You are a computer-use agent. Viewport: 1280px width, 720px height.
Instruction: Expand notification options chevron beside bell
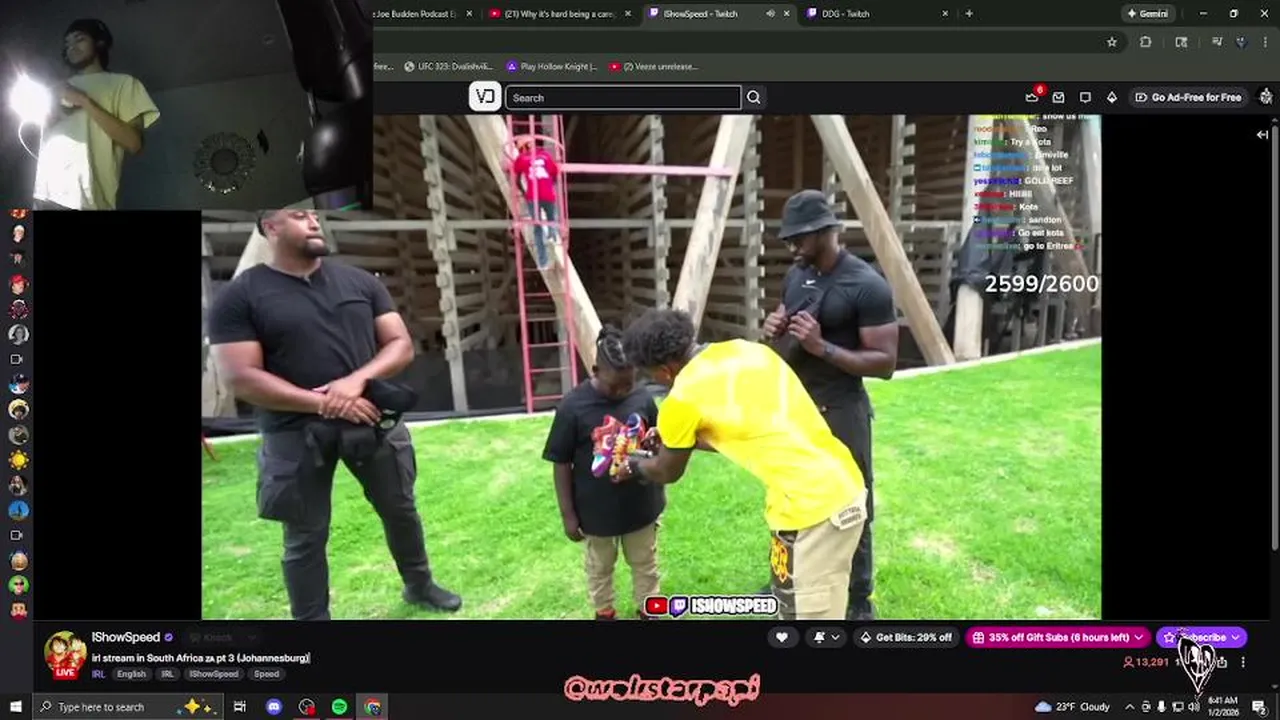[836, 637]
